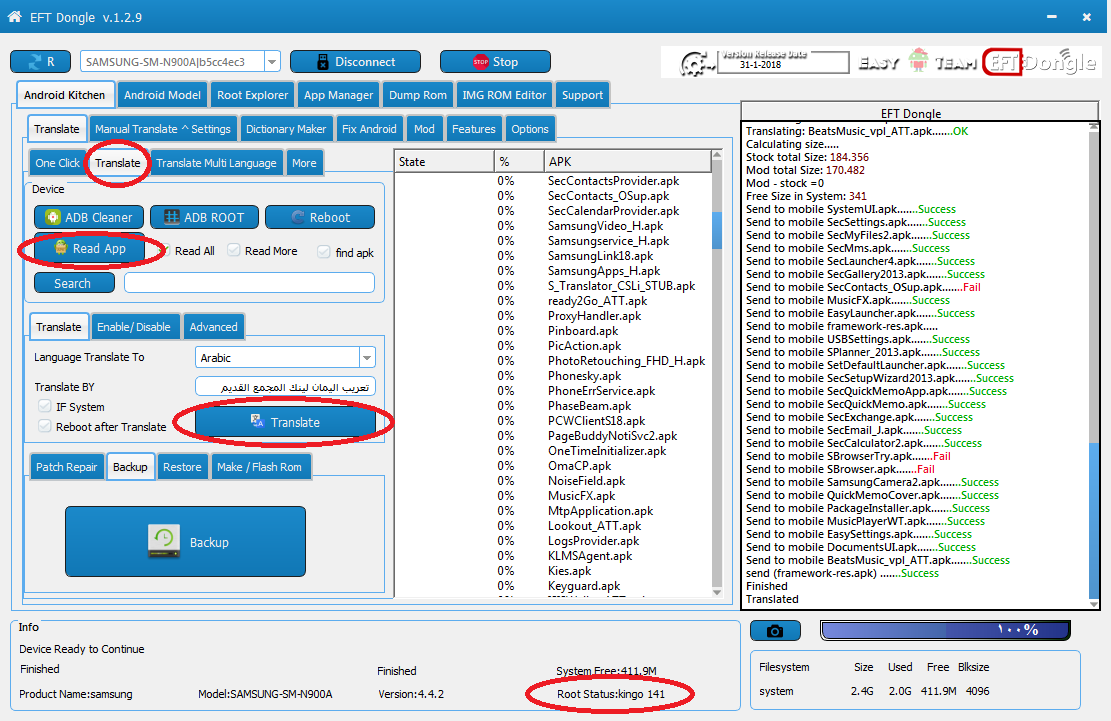Select Pinboard.apk in list
Image resolution: width=1111 pixels, height=721 pixels.
click(583, 331)
